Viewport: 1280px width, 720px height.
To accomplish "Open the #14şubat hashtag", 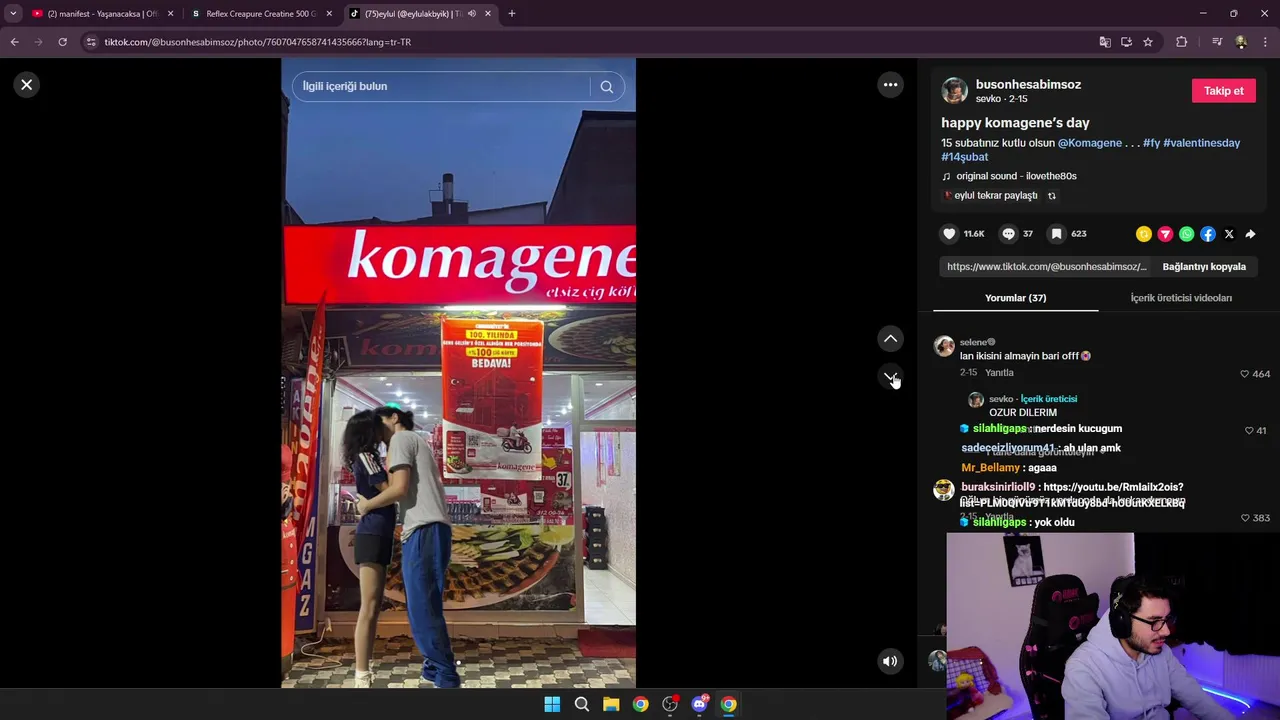I will click(x=964, y=157).
